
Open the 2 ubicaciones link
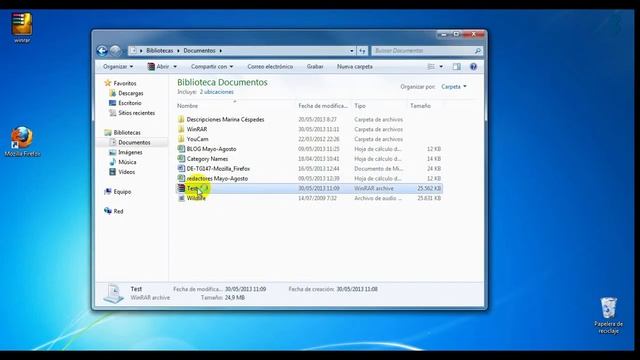pos(217,92)
